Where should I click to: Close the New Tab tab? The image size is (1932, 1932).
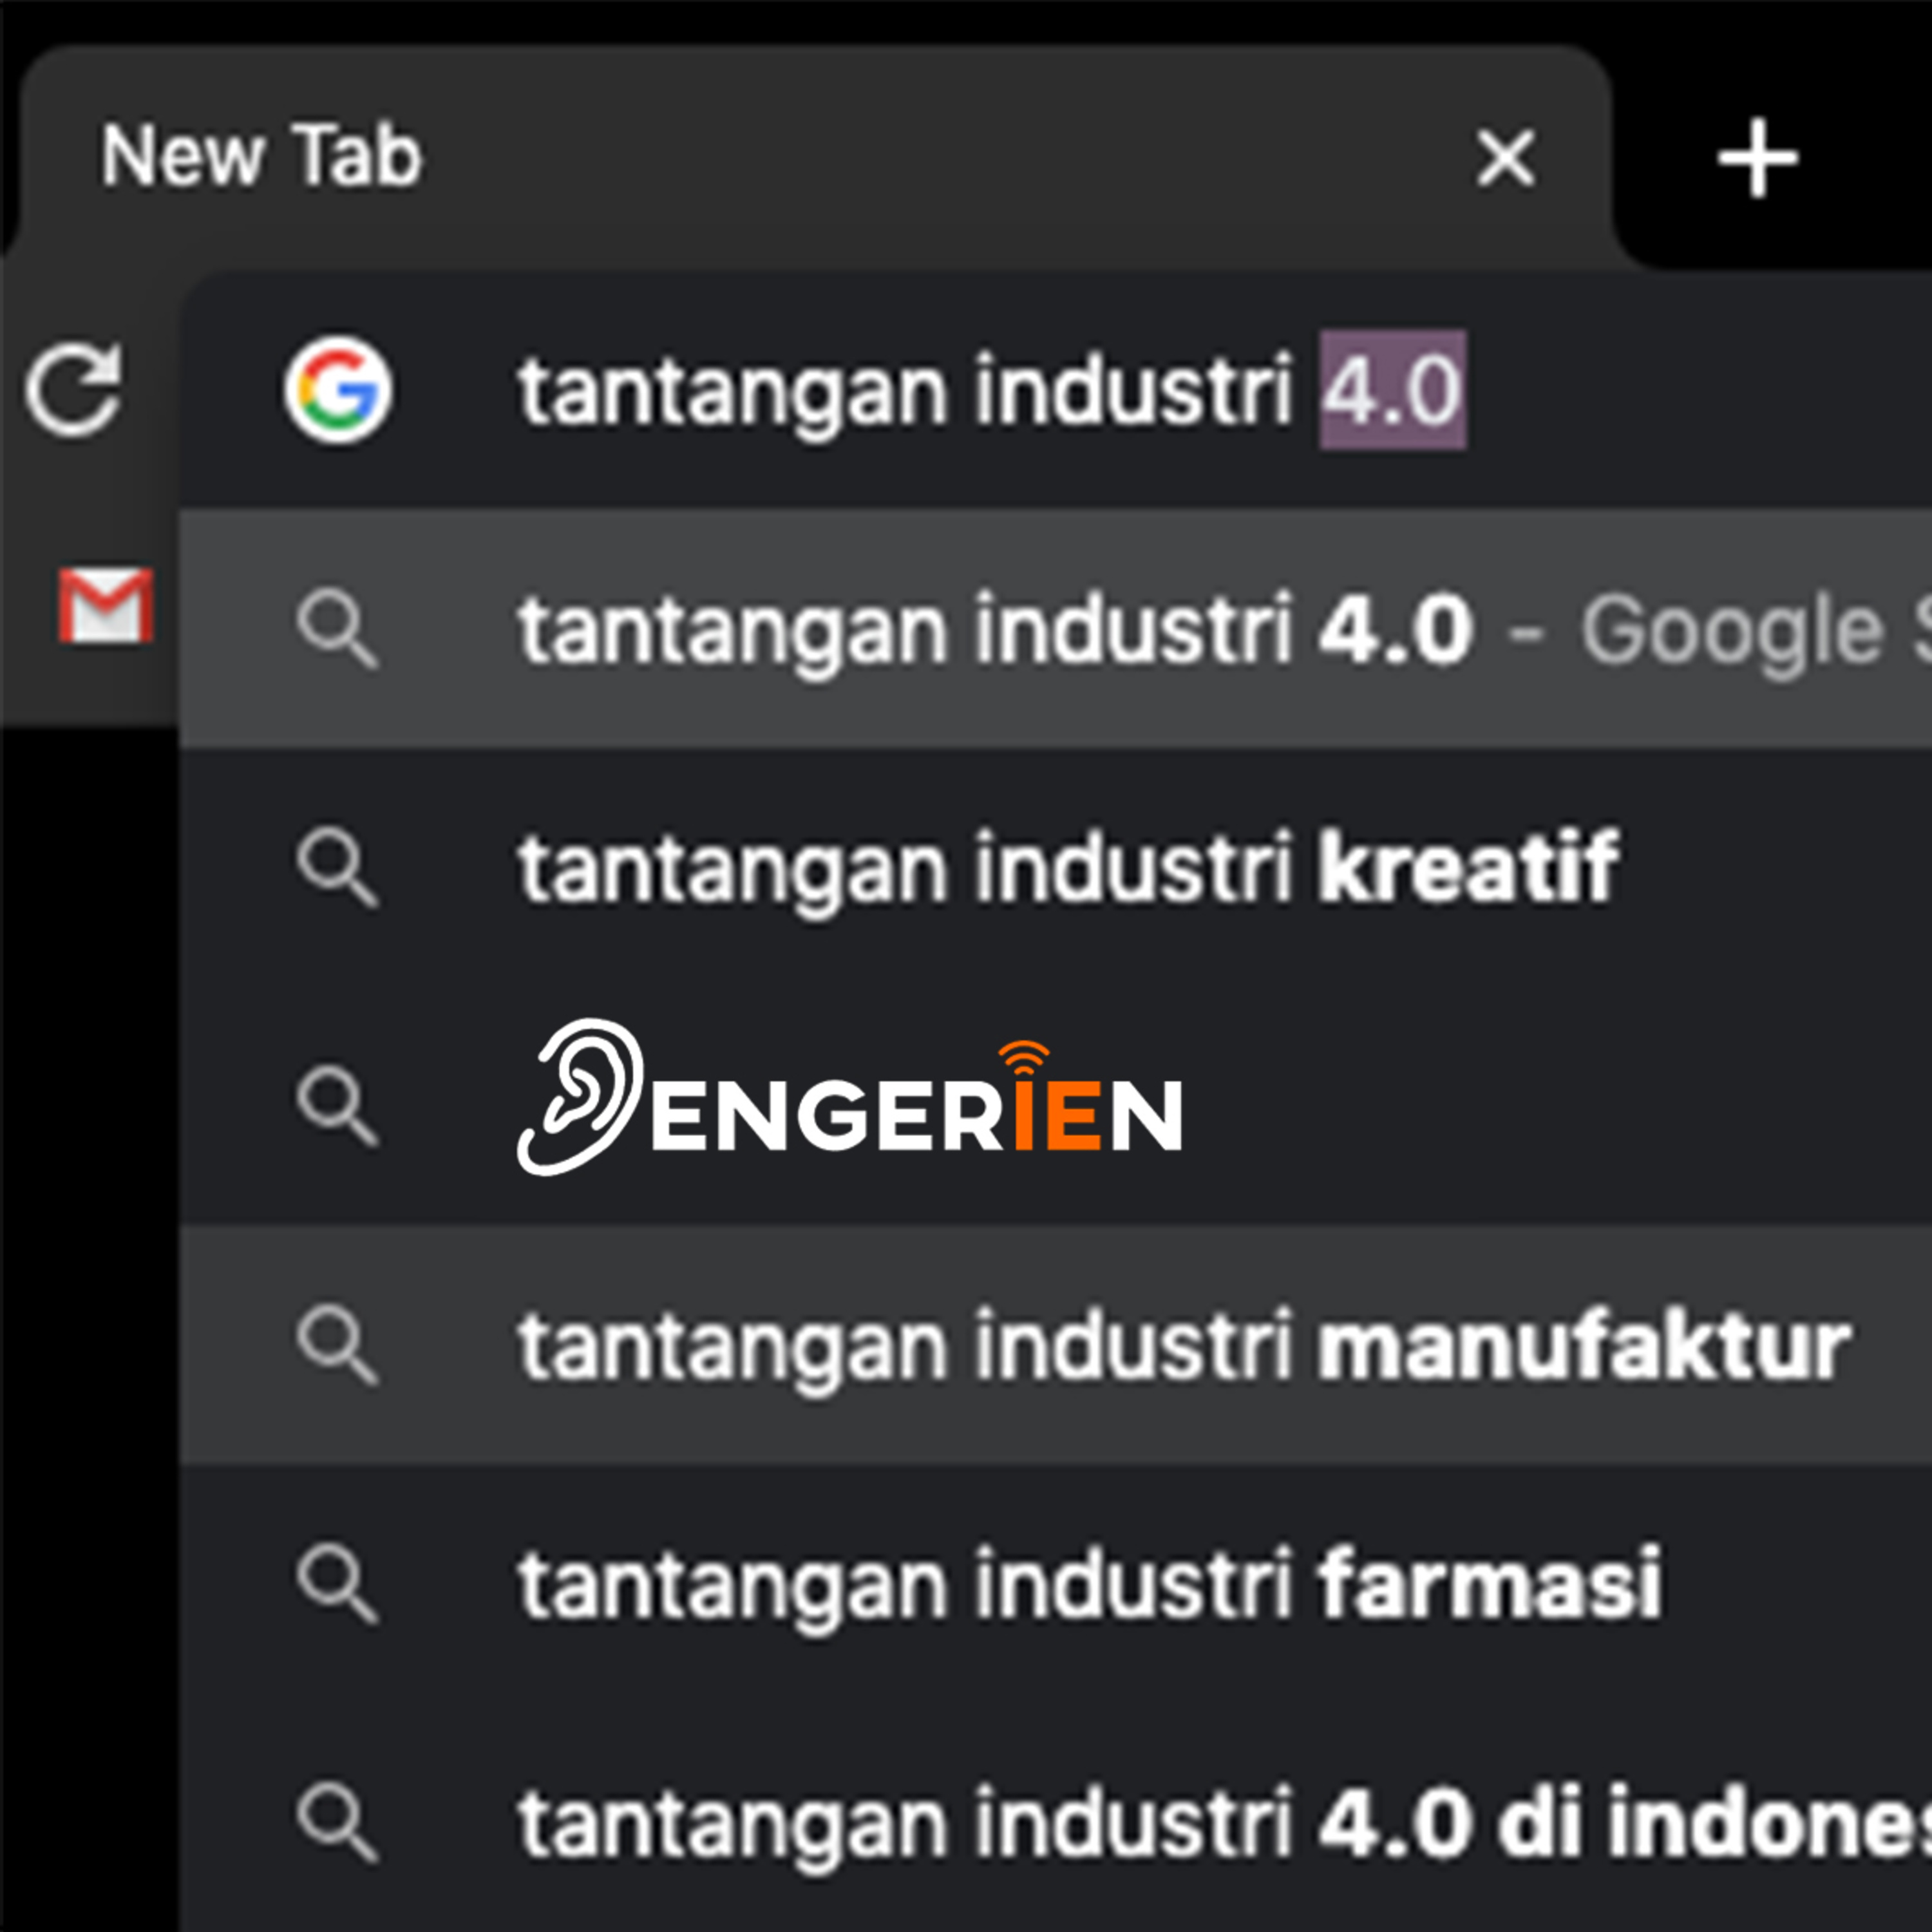click(1506, 158)
